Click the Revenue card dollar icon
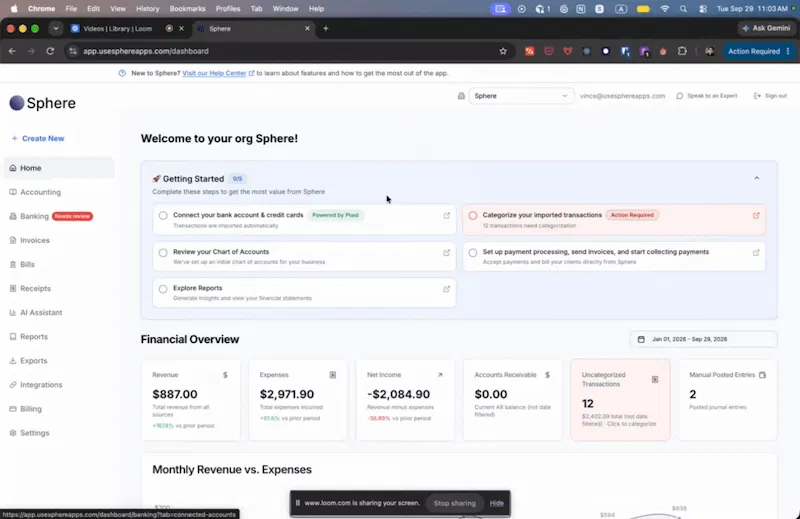 225,375
